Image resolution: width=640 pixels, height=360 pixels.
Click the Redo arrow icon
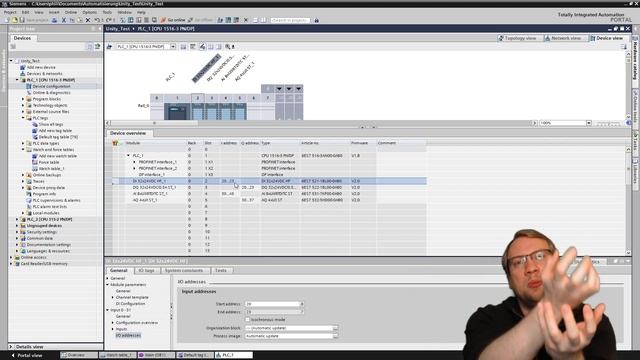click(x=109, y=20)
